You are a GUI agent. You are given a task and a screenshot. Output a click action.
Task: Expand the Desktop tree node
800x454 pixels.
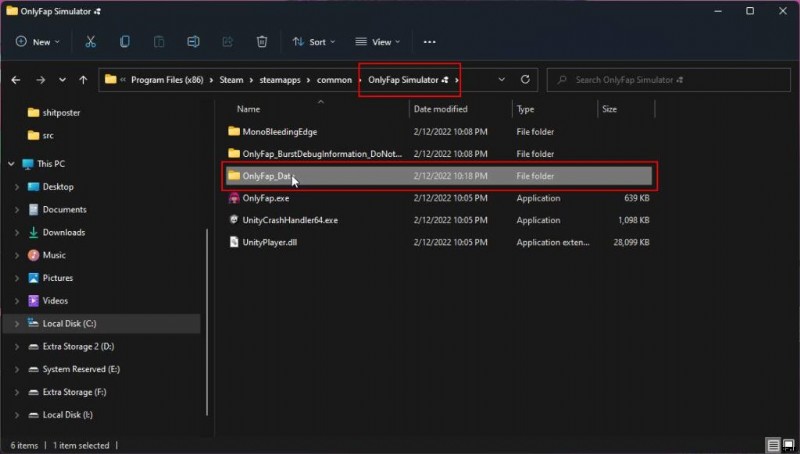click(x=17, y=187)
